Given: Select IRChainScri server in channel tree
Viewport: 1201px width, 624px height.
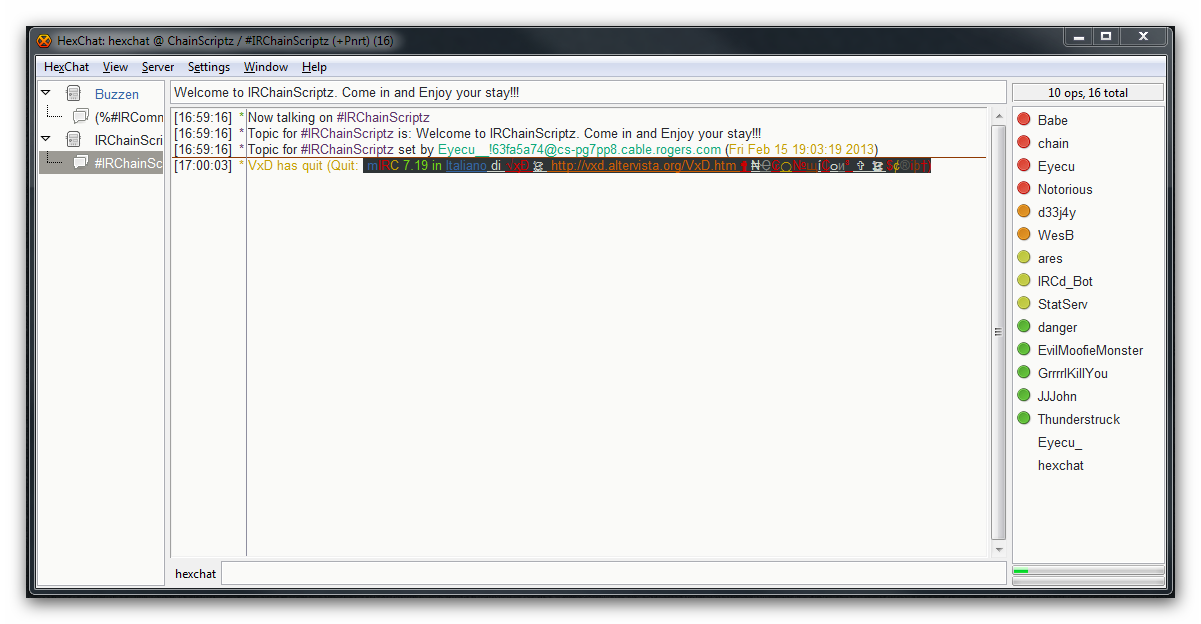Looking at the screenshot, I should point(129,140).
